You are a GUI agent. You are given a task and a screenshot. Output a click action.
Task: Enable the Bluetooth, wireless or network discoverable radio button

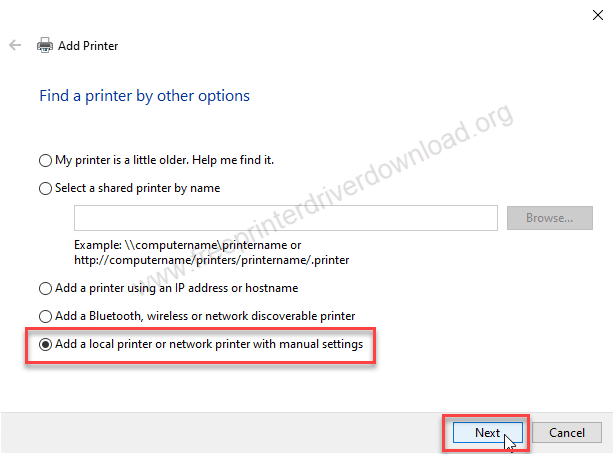[45, 316]
